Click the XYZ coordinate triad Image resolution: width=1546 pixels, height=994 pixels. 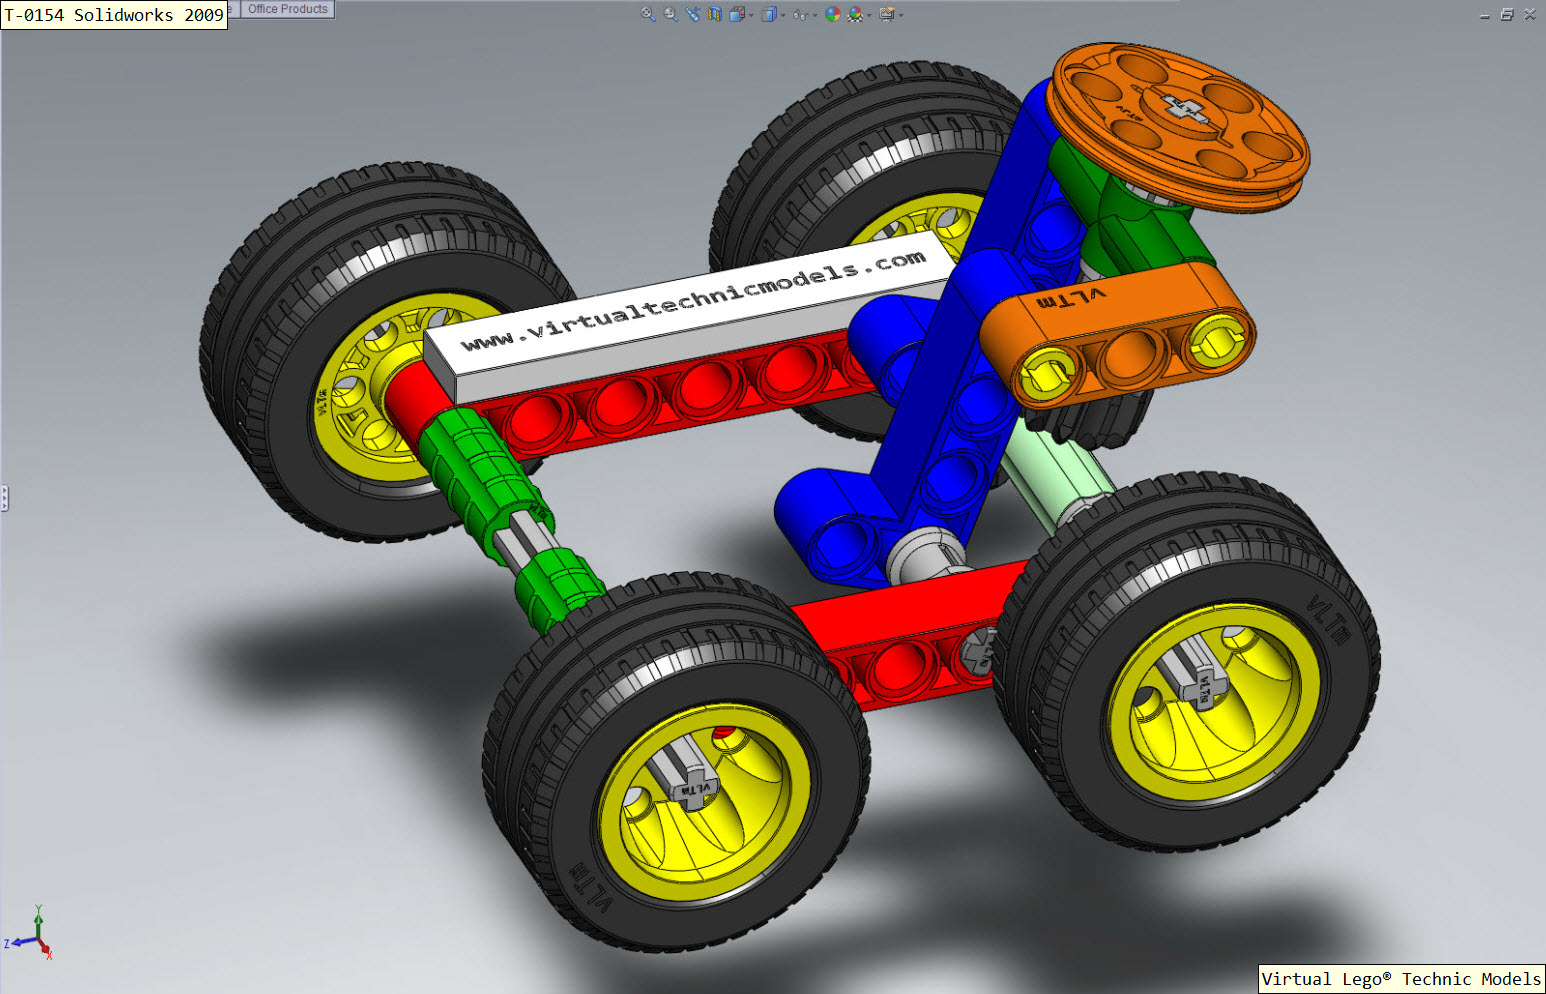[30, 933]
